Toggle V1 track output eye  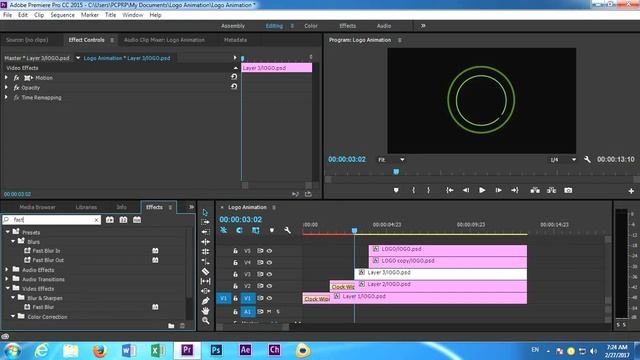click(269, 298)
